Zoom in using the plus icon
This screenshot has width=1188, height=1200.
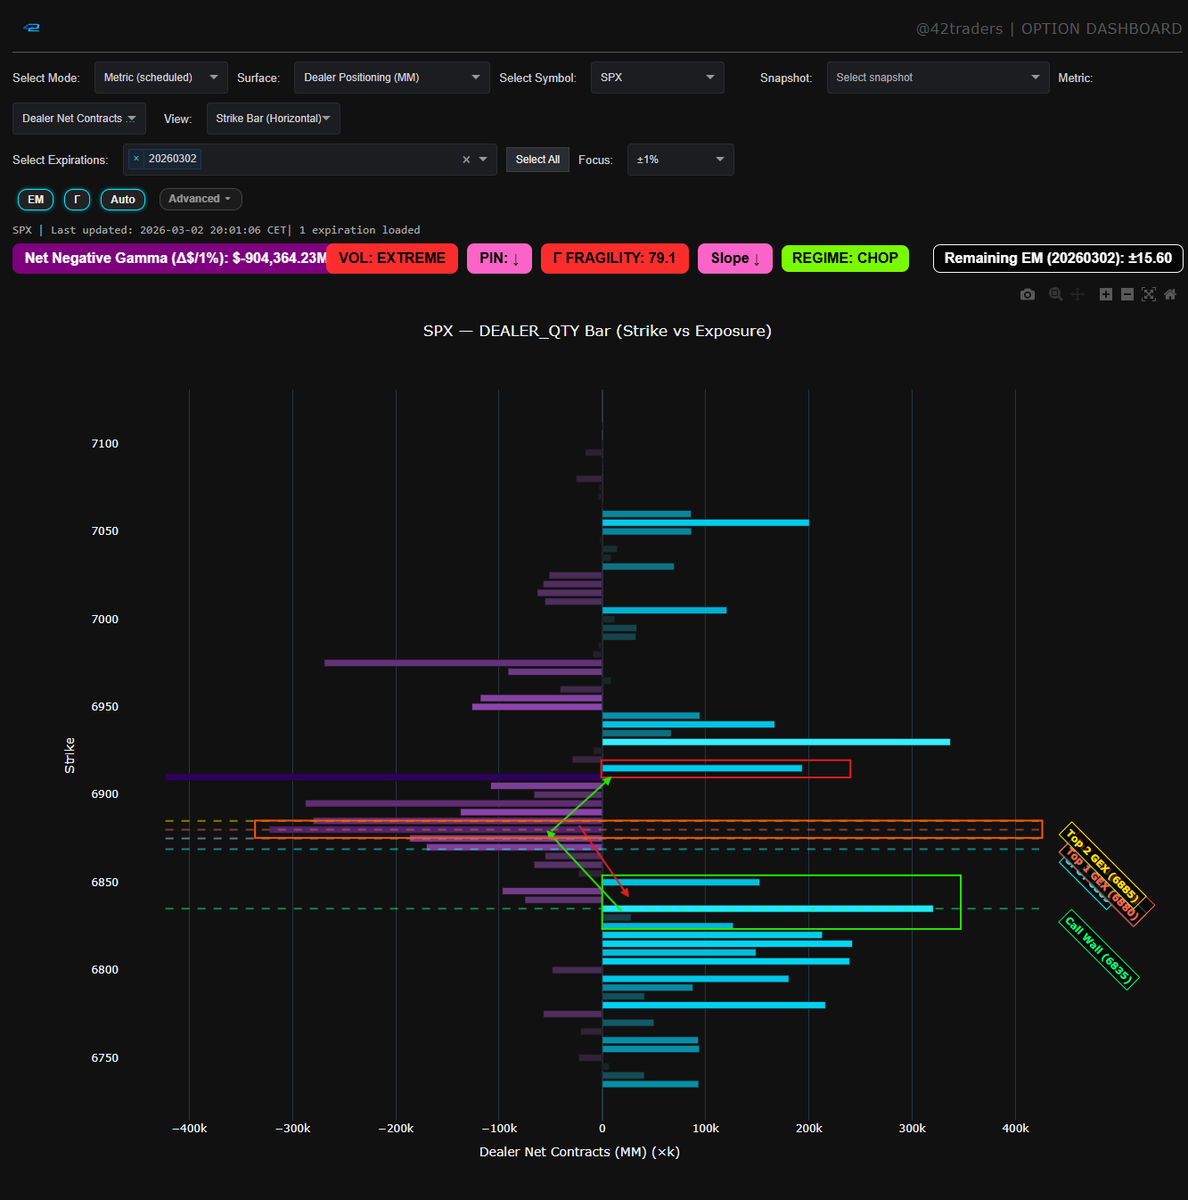point(1105,294)
